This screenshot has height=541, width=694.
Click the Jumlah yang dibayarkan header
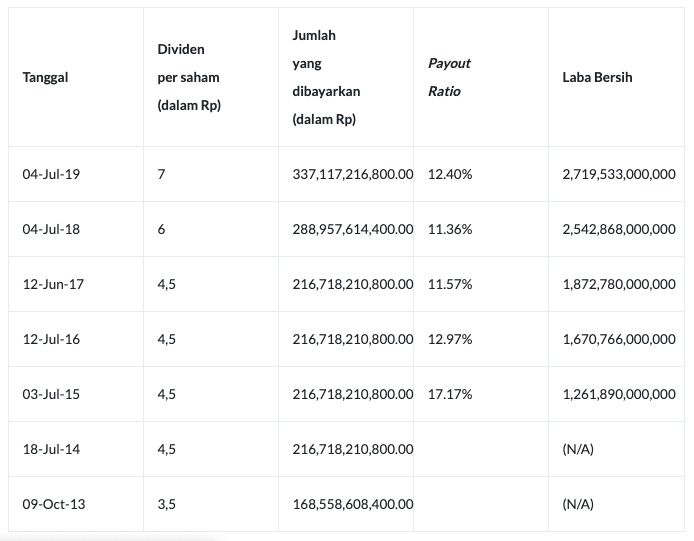326,77
